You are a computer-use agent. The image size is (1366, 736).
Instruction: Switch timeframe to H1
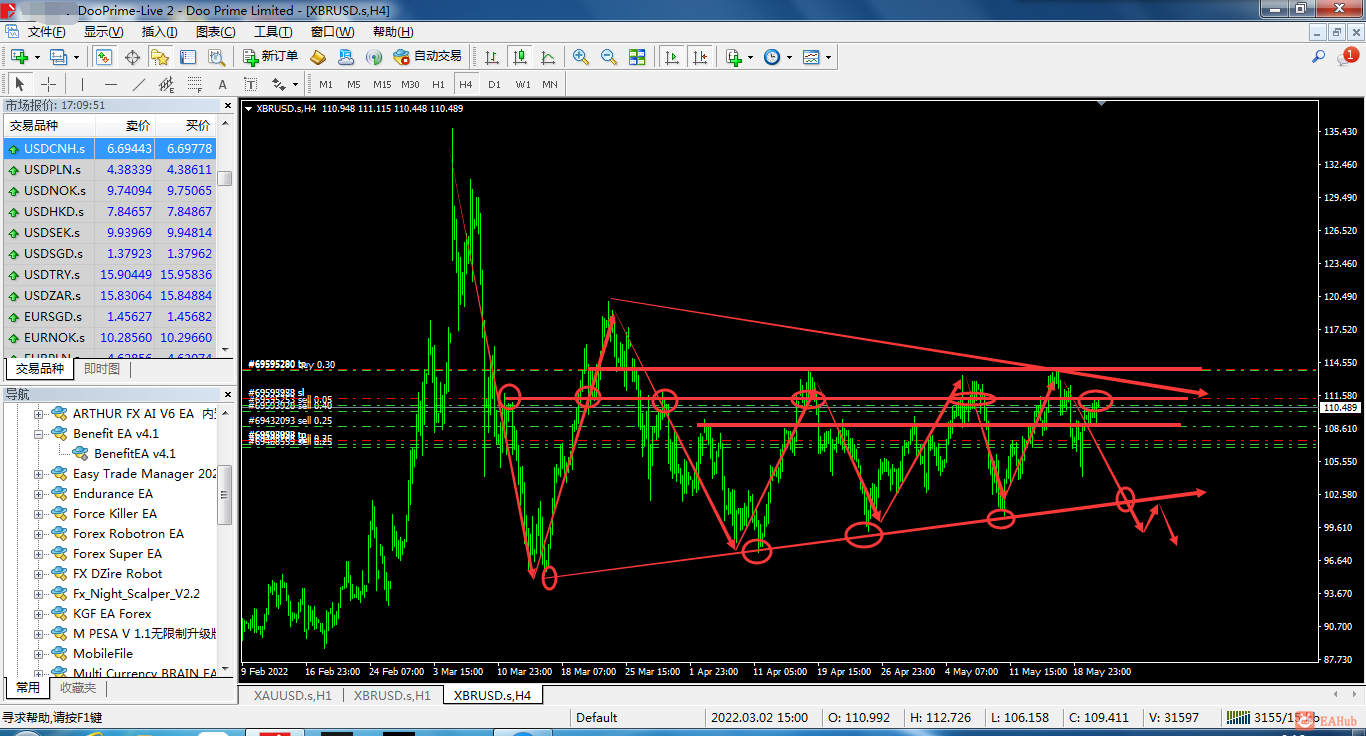pyautogui.click(x=438, y=84)
